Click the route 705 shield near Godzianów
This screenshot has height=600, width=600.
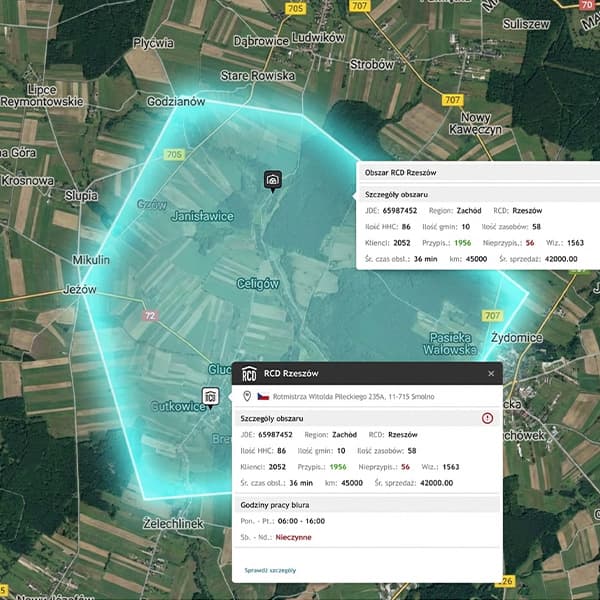[x=175, y=155]
